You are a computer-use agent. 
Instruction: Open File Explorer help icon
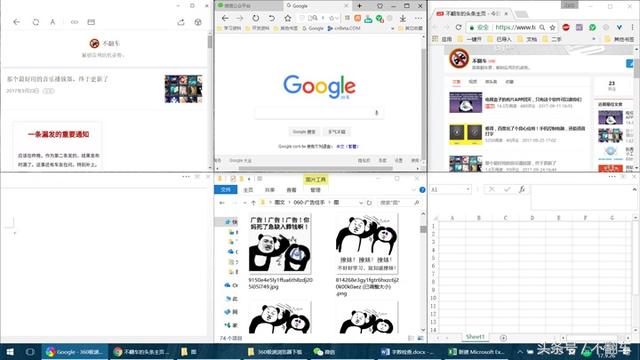pos(422,190)
